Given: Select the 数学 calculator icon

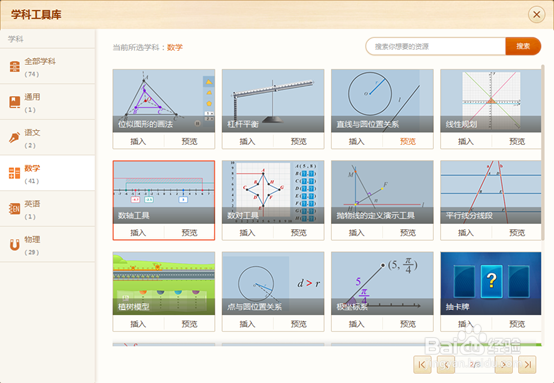Looking at the screenshot, I should [14, 173].
